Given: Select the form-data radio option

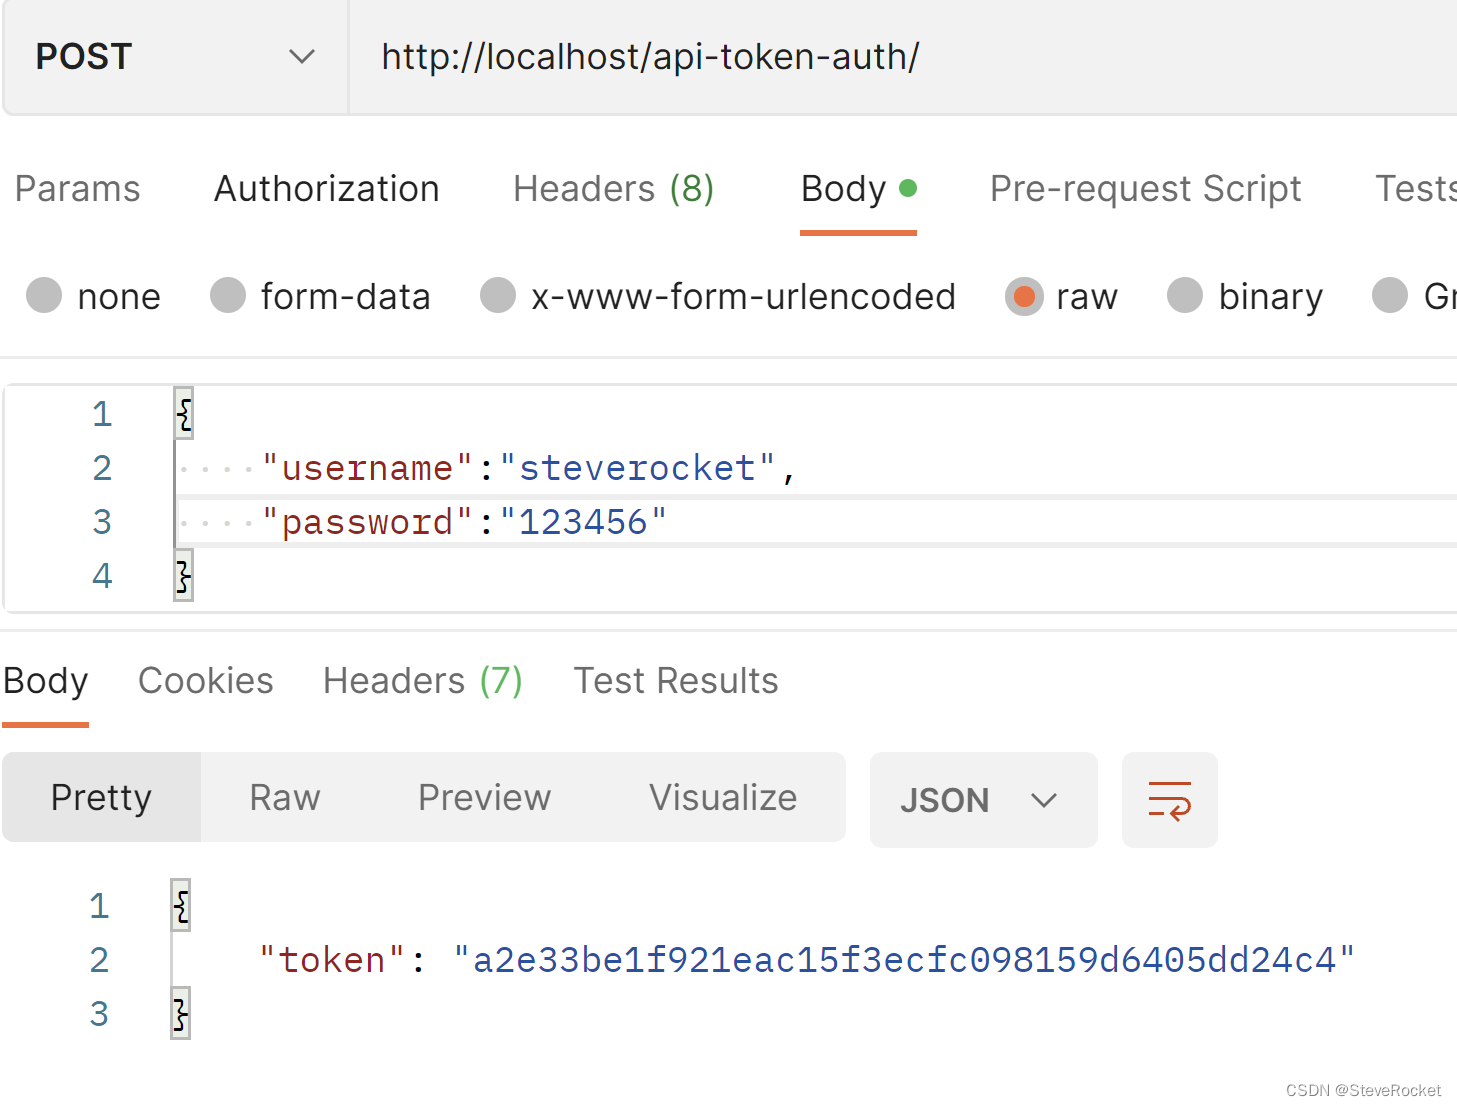Looking at the screenshot, I should coord(229,296).
